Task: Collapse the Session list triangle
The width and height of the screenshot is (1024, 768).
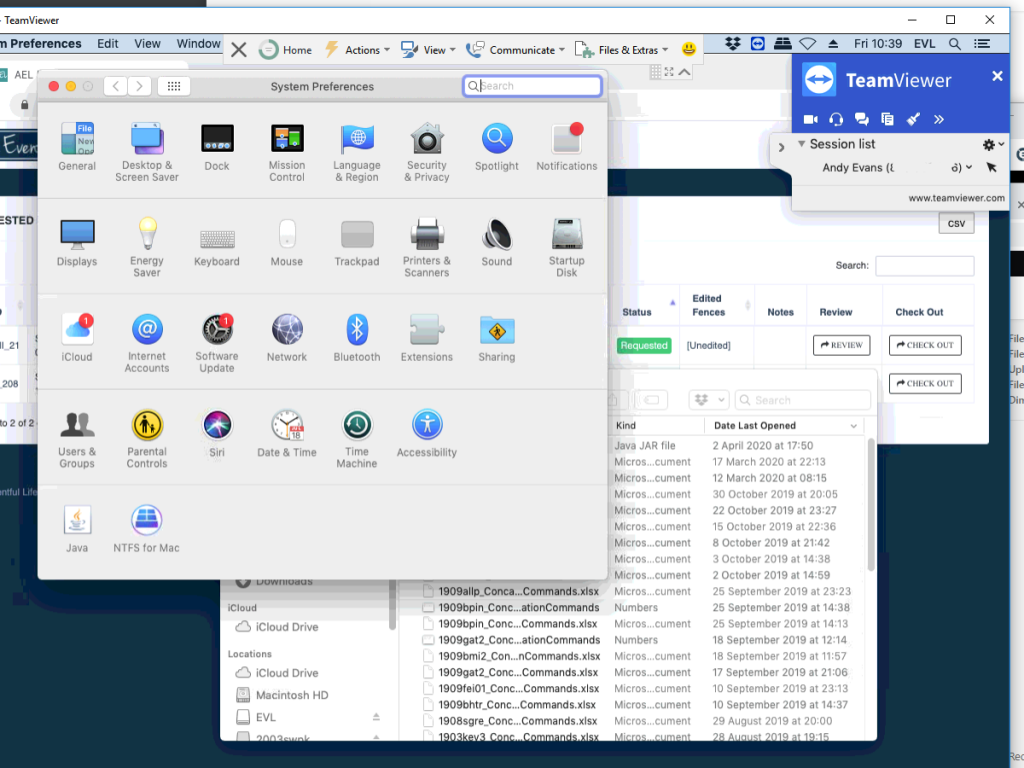Action: click(x=801, y=144)
